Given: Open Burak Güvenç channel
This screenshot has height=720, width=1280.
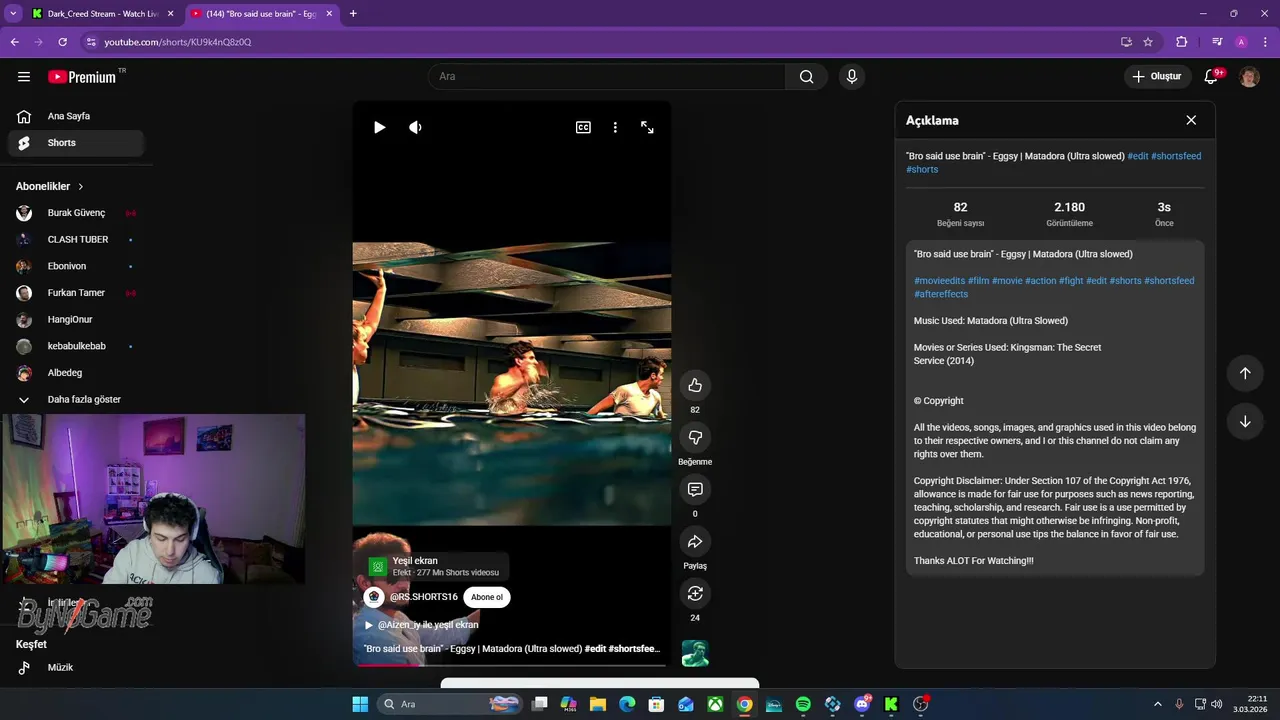Looking at the screenshot, I should point(76,213).
